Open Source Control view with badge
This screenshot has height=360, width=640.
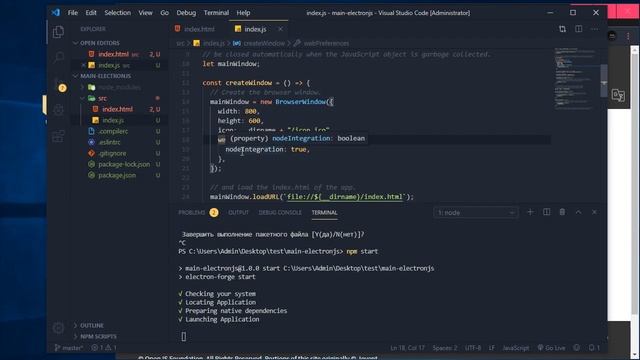[x=60, y=85]
